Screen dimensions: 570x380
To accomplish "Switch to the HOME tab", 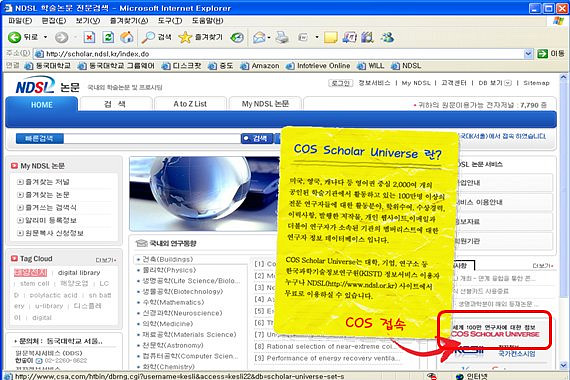I will click(41, 105).
